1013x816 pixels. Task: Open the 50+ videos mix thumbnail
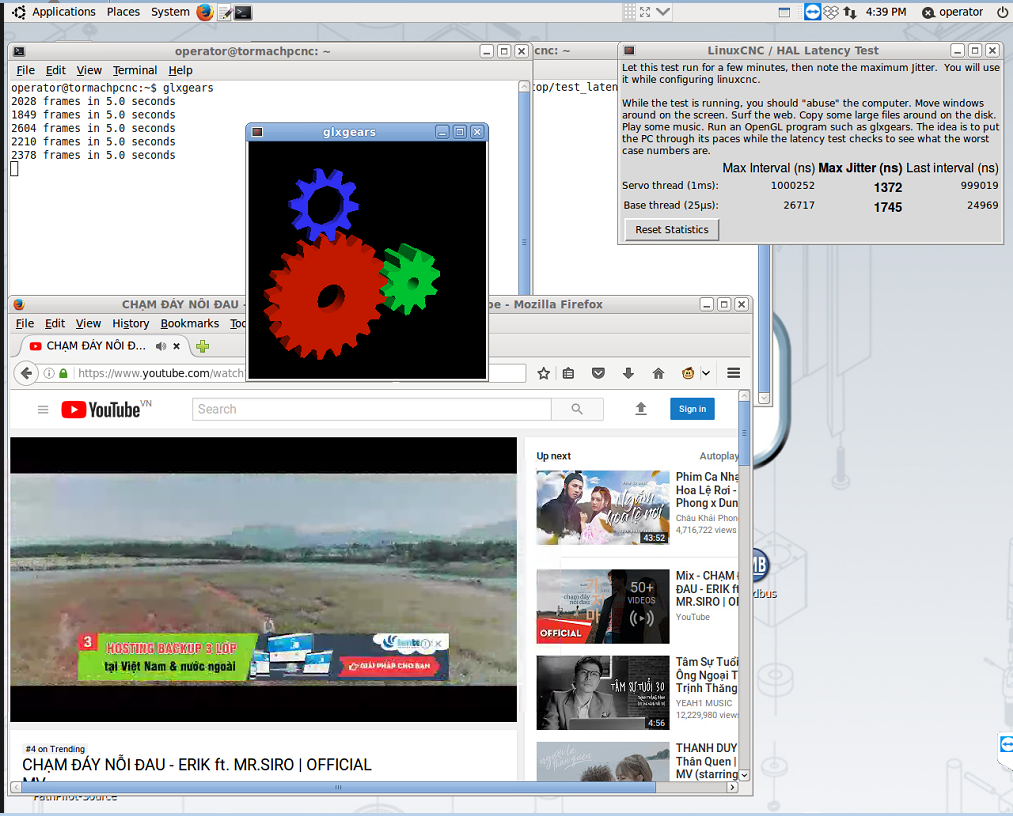pyautogui.click(x=603, y=606)
